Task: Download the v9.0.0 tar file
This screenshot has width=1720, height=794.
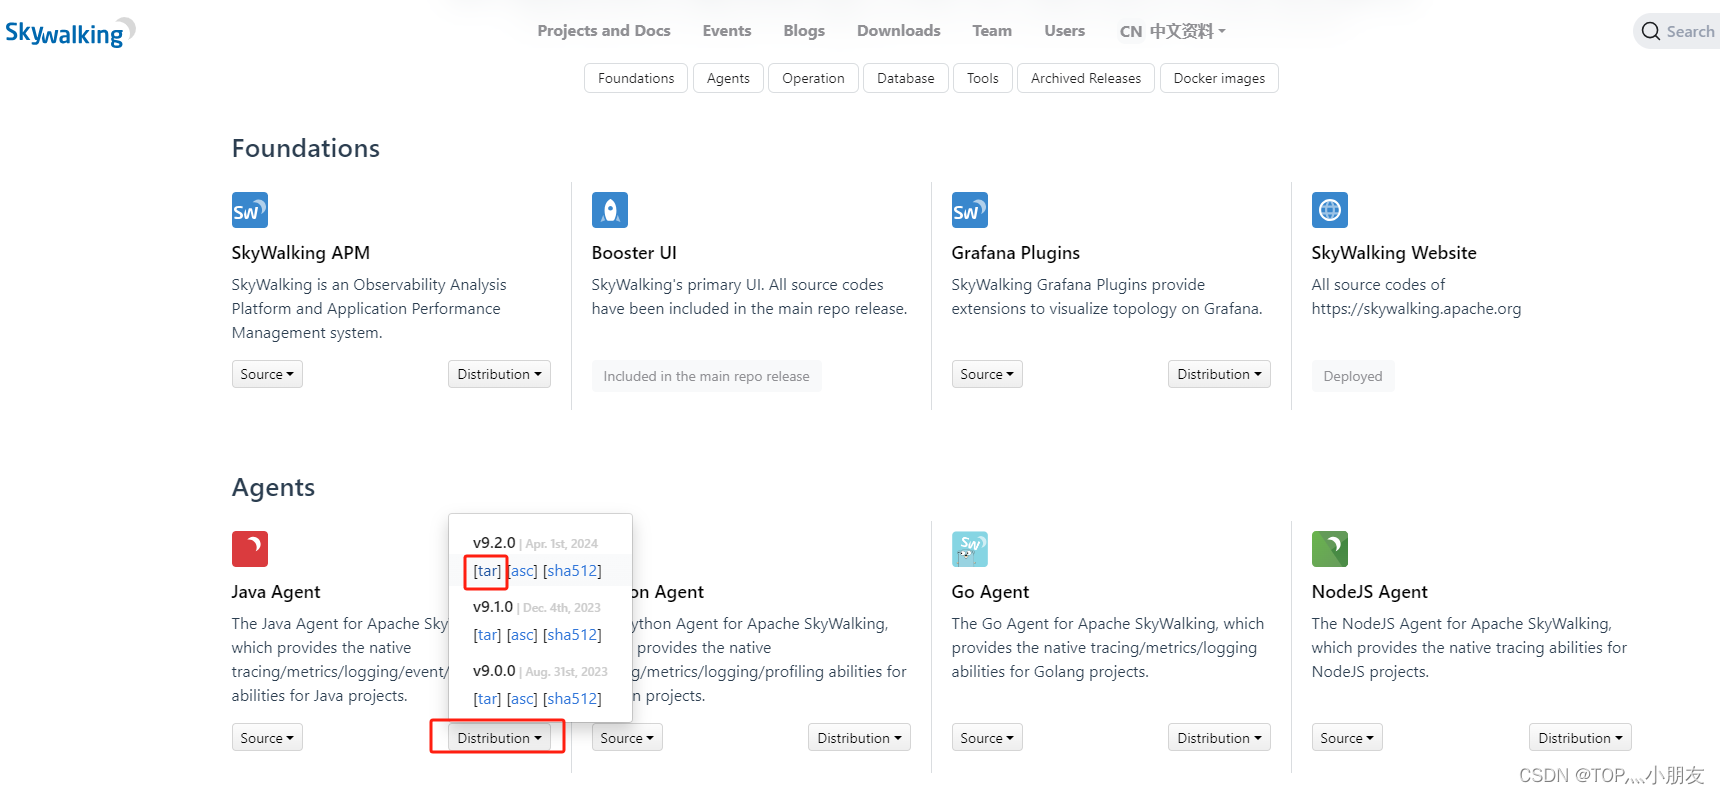Action: (487, 699)
